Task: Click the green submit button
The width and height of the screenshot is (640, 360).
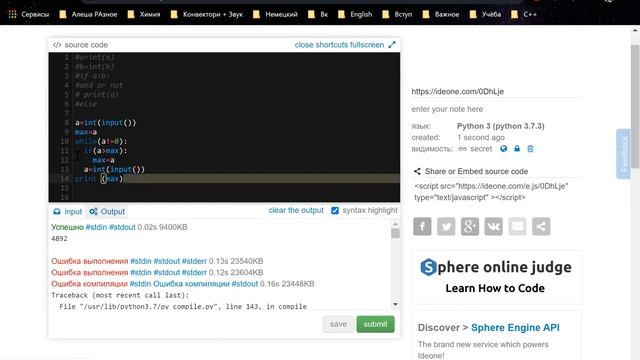Action: pyautogui.click(x=376, y=324)
